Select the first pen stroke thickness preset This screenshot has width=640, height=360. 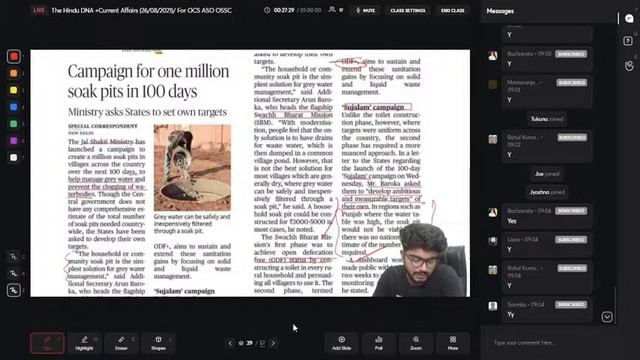(x=13, y=257)
